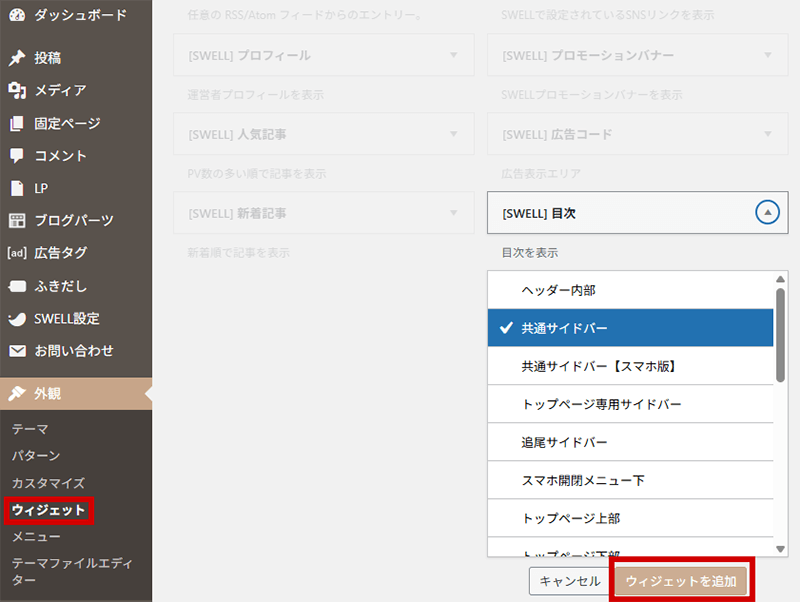Open the ウィジェット submenu item
Viewport: 800px width, 602px height.
48,510
